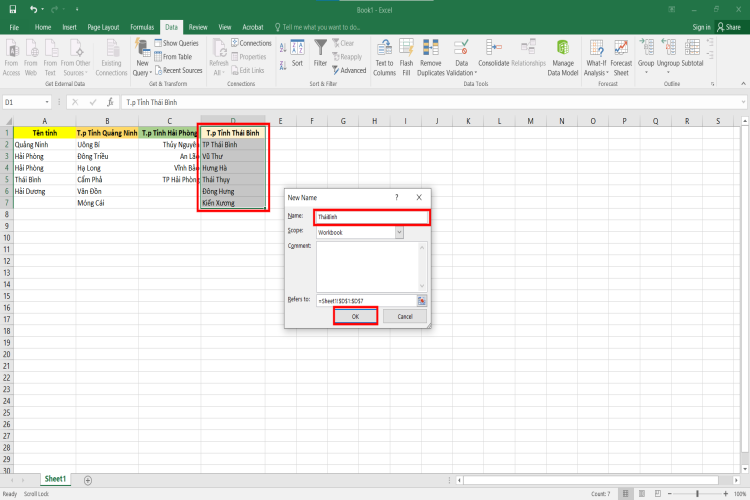Expand the Group dropdown
The image size is (750, 500).
coord(646,73)
